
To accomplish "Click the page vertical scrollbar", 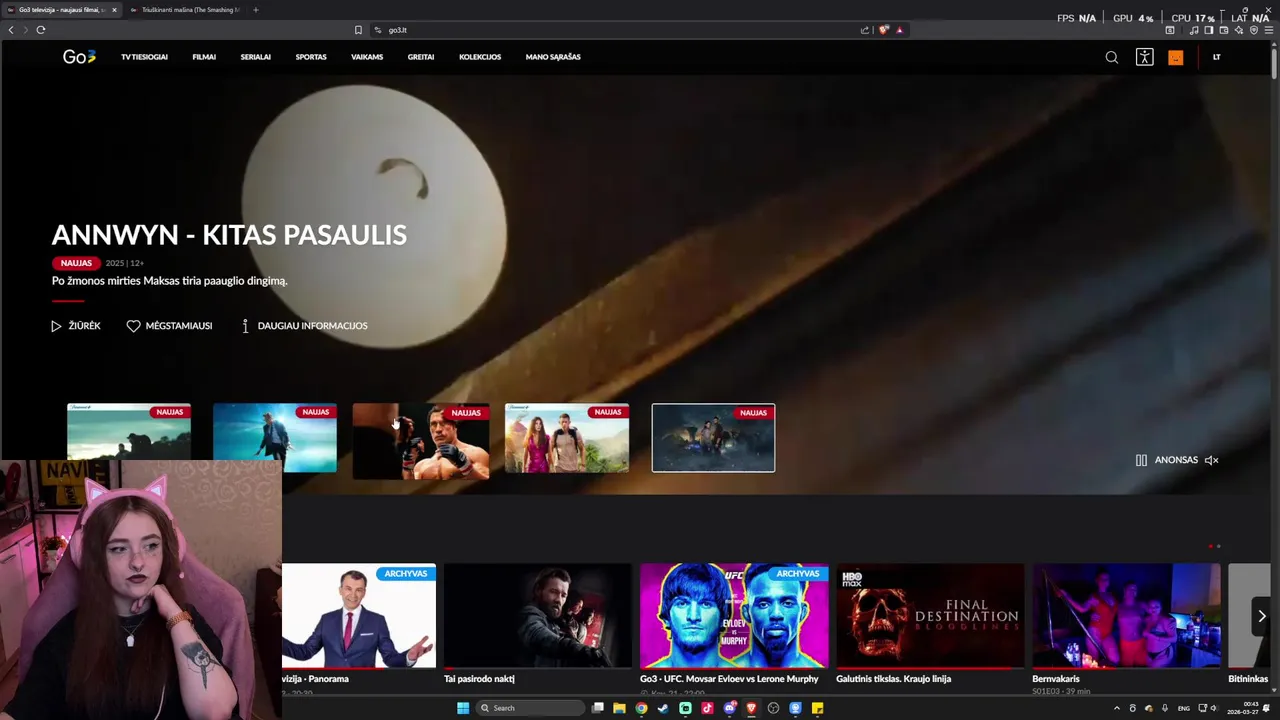I will coord(1274,62).
